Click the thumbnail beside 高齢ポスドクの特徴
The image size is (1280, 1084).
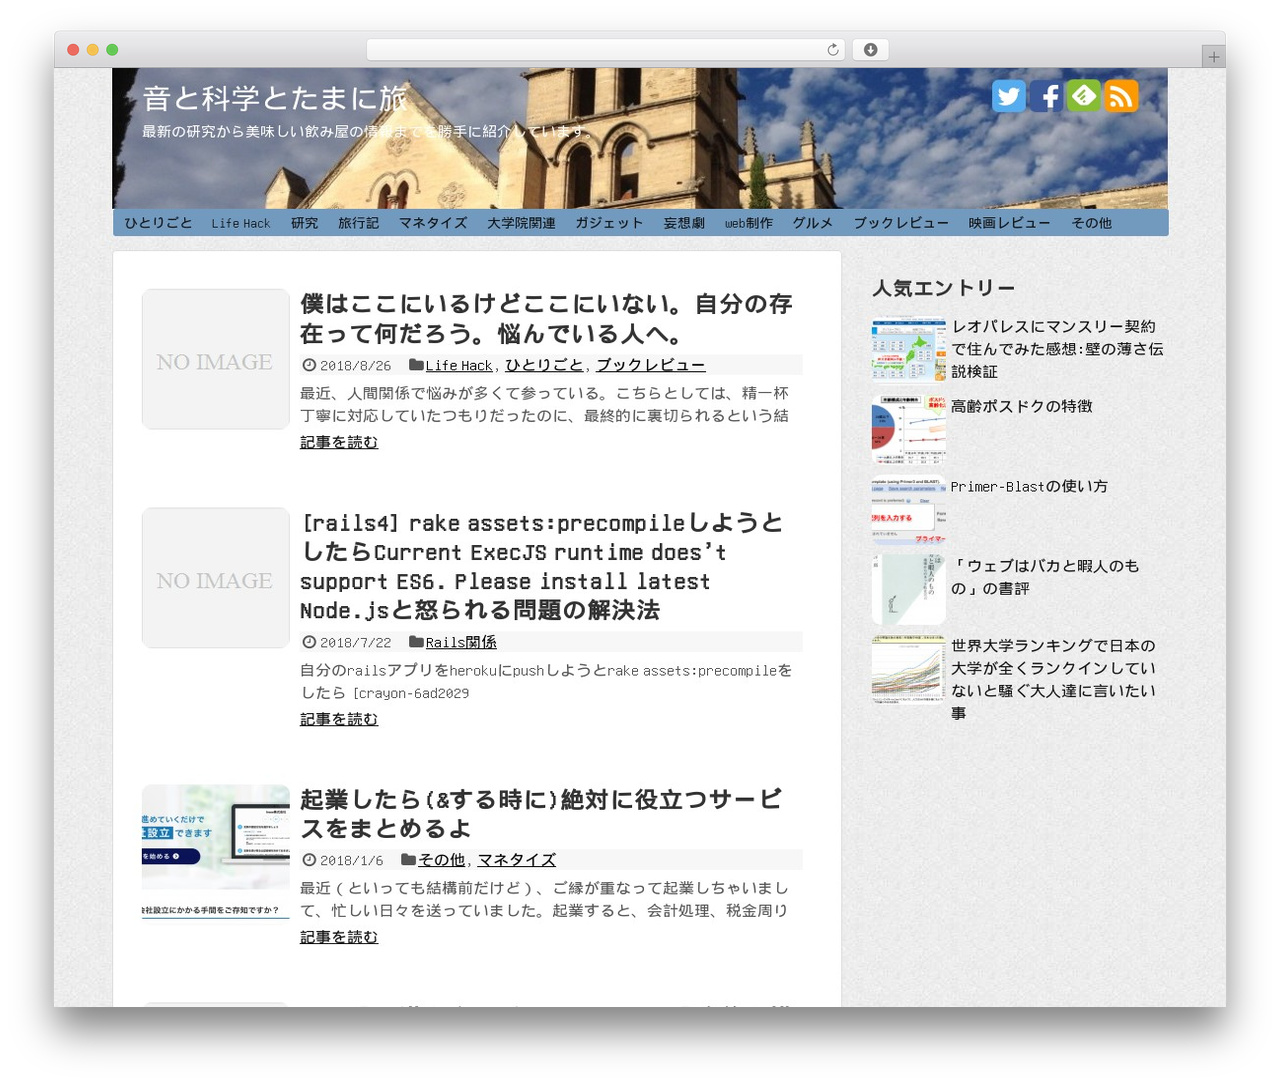point(908,430)
